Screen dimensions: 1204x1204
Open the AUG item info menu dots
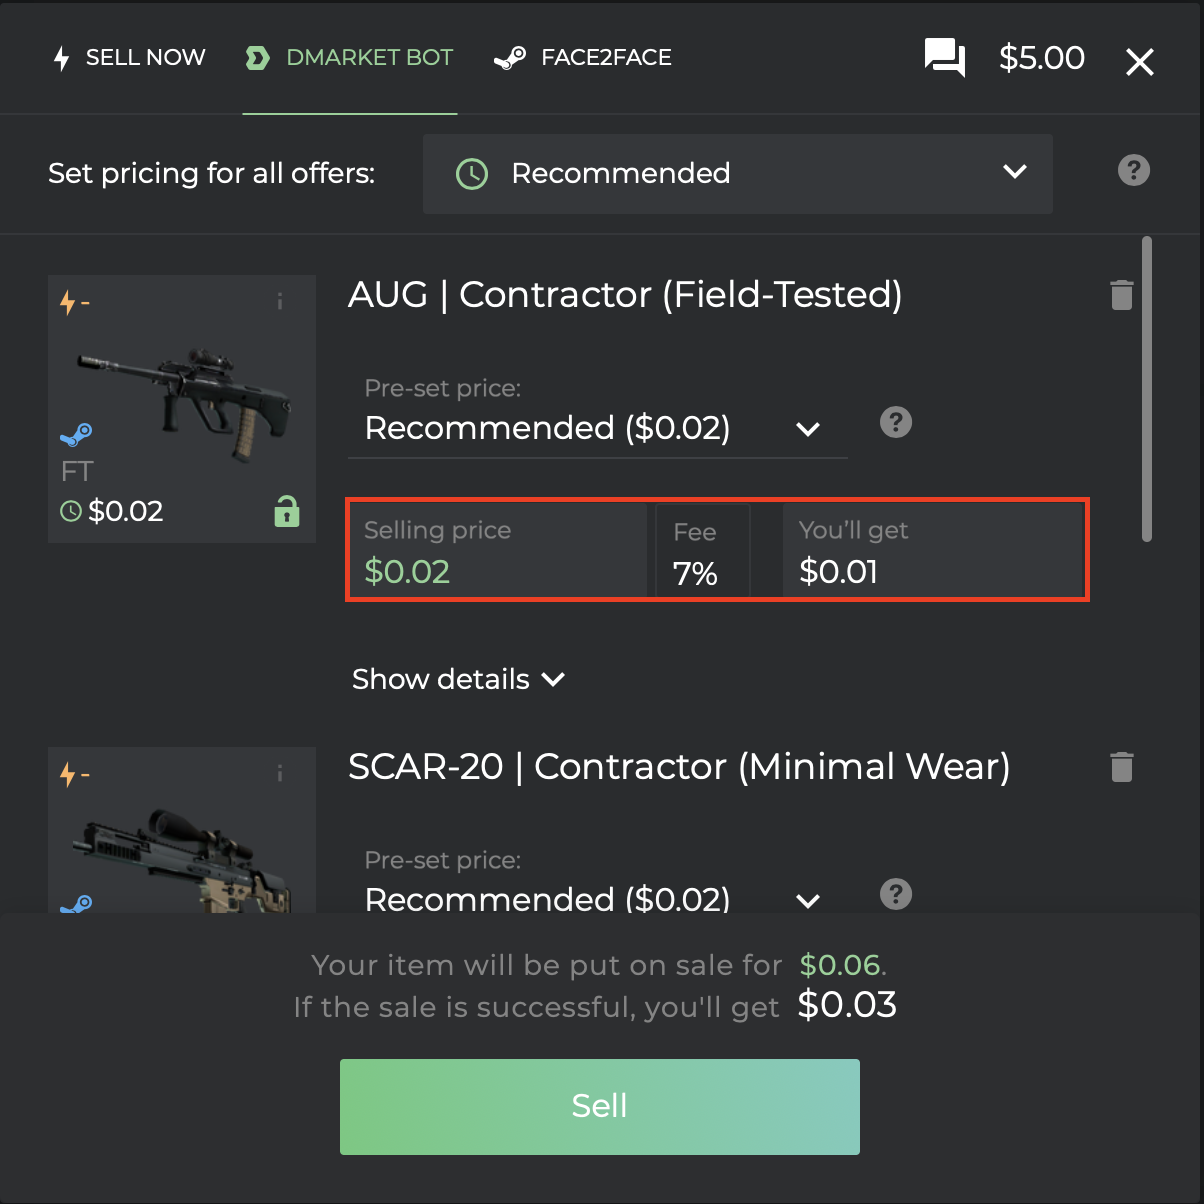[280, 301]
